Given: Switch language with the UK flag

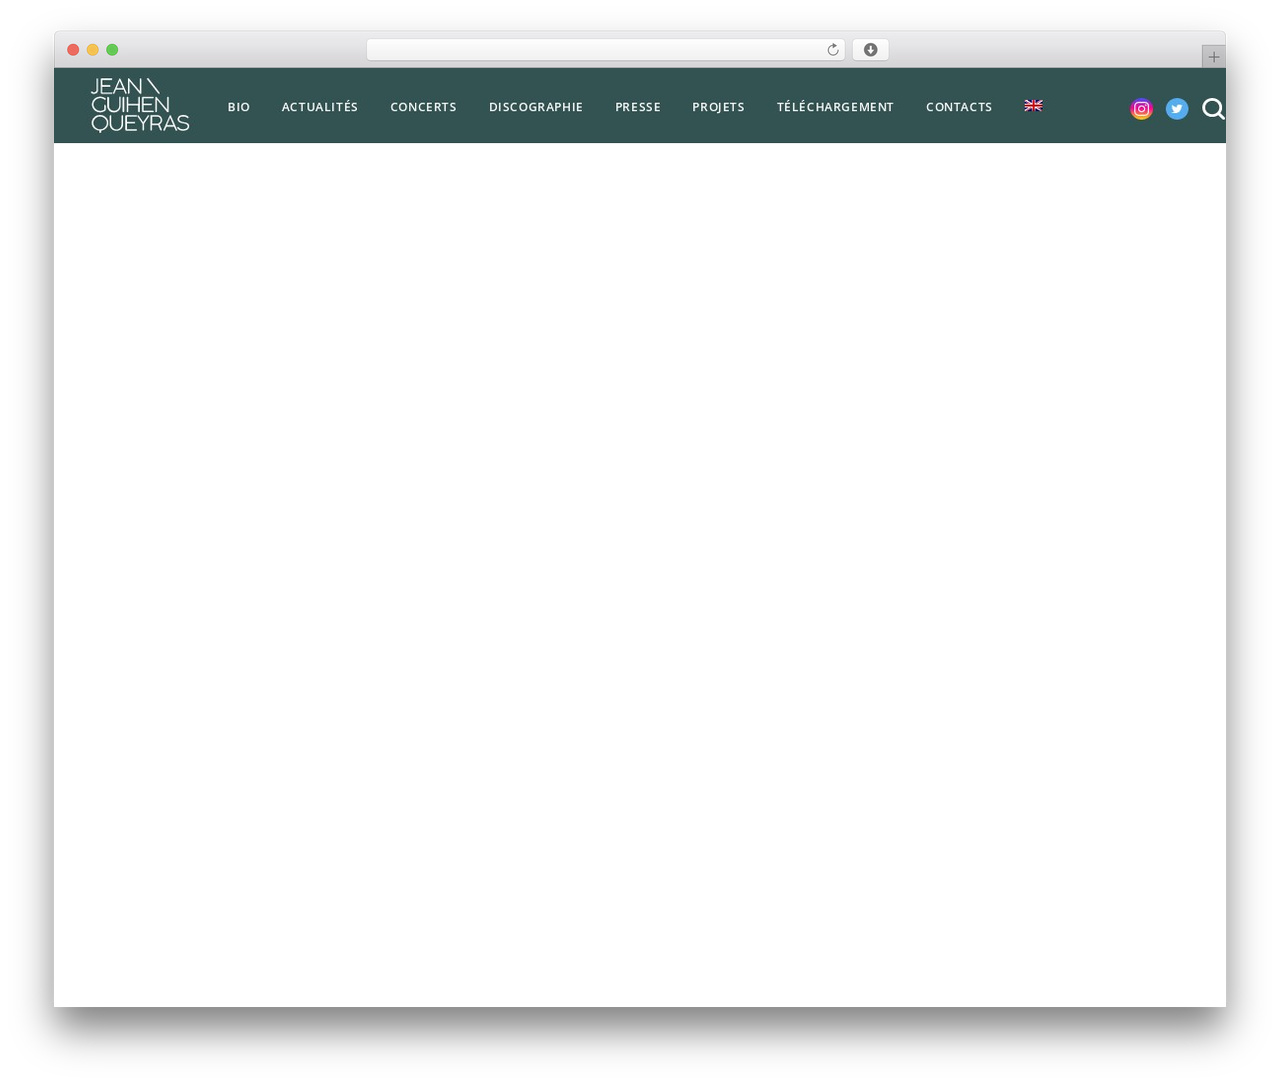Looking at the screenshot, I should click(x=1034, y=105).
